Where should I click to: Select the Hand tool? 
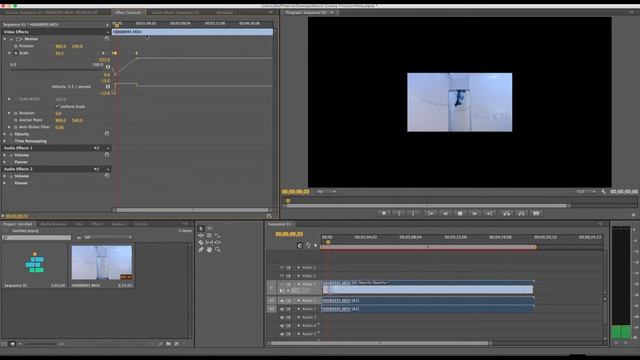tap(209, 249)
